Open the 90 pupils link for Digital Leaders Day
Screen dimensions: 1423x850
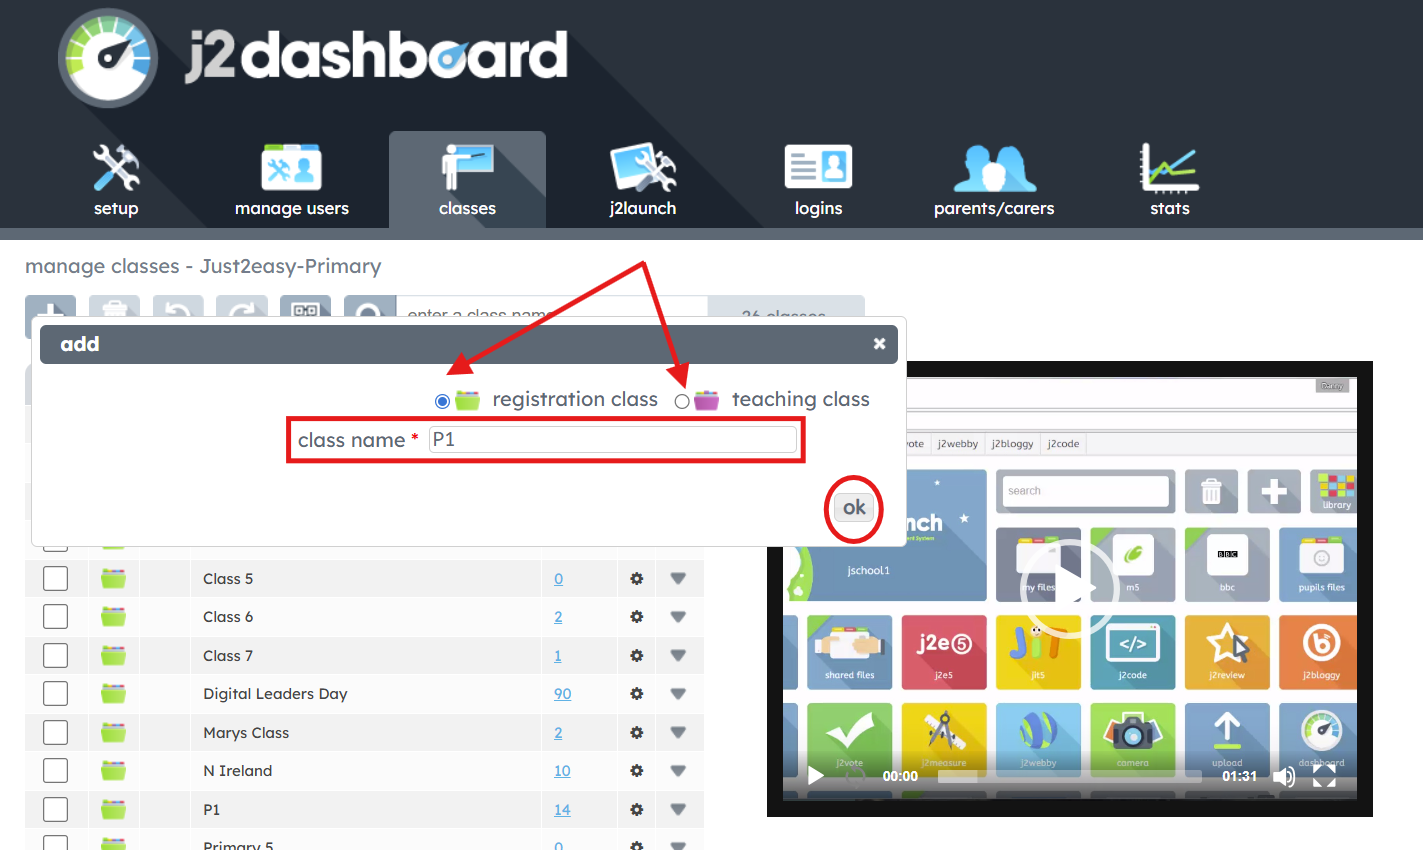coord(563,694)
